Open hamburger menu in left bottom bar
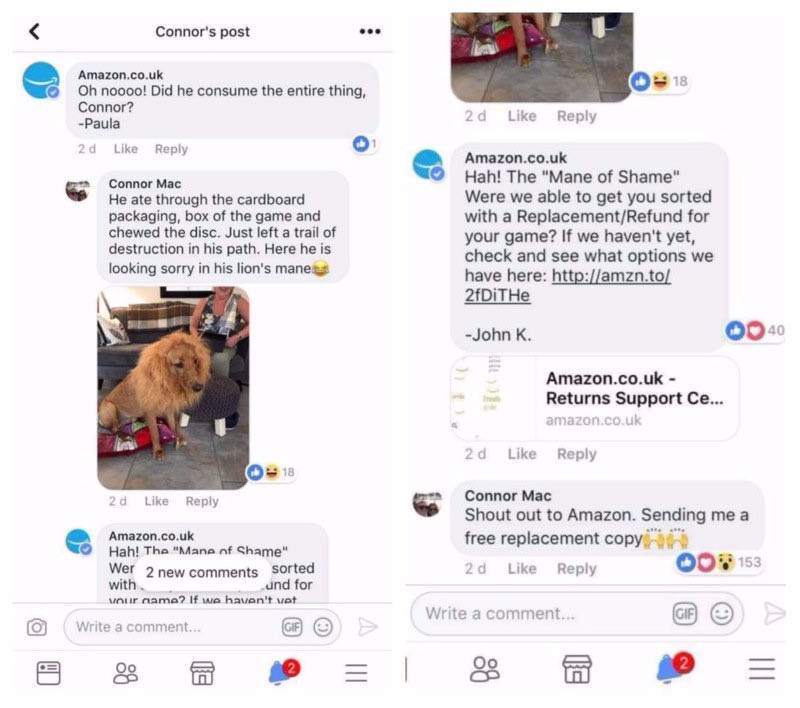The image size is (800, 708). tap(356, 673)
